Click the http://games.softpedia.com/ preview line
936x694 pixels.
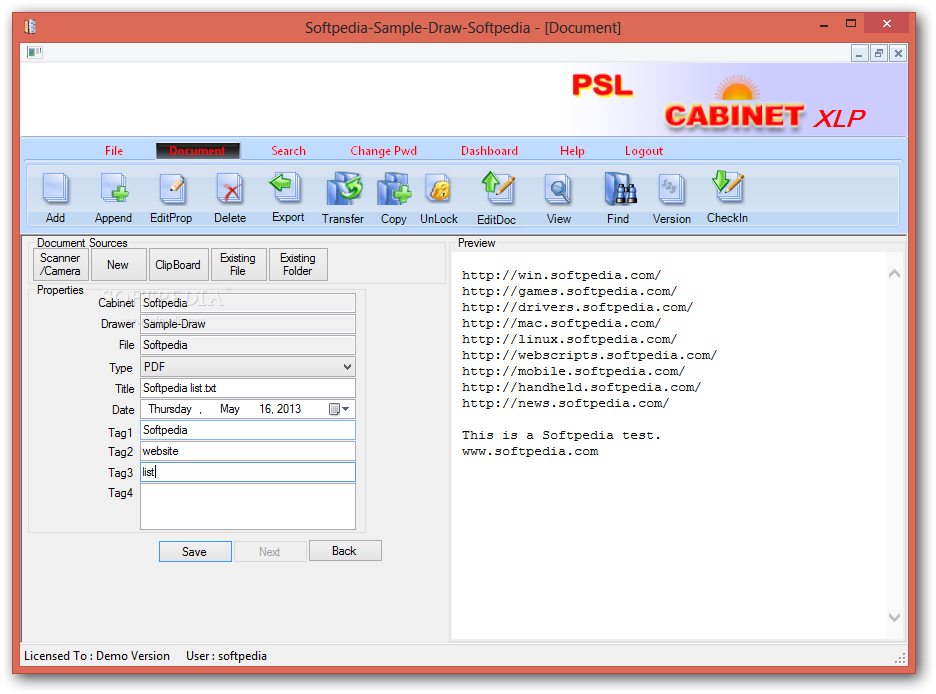coord(569,292)
